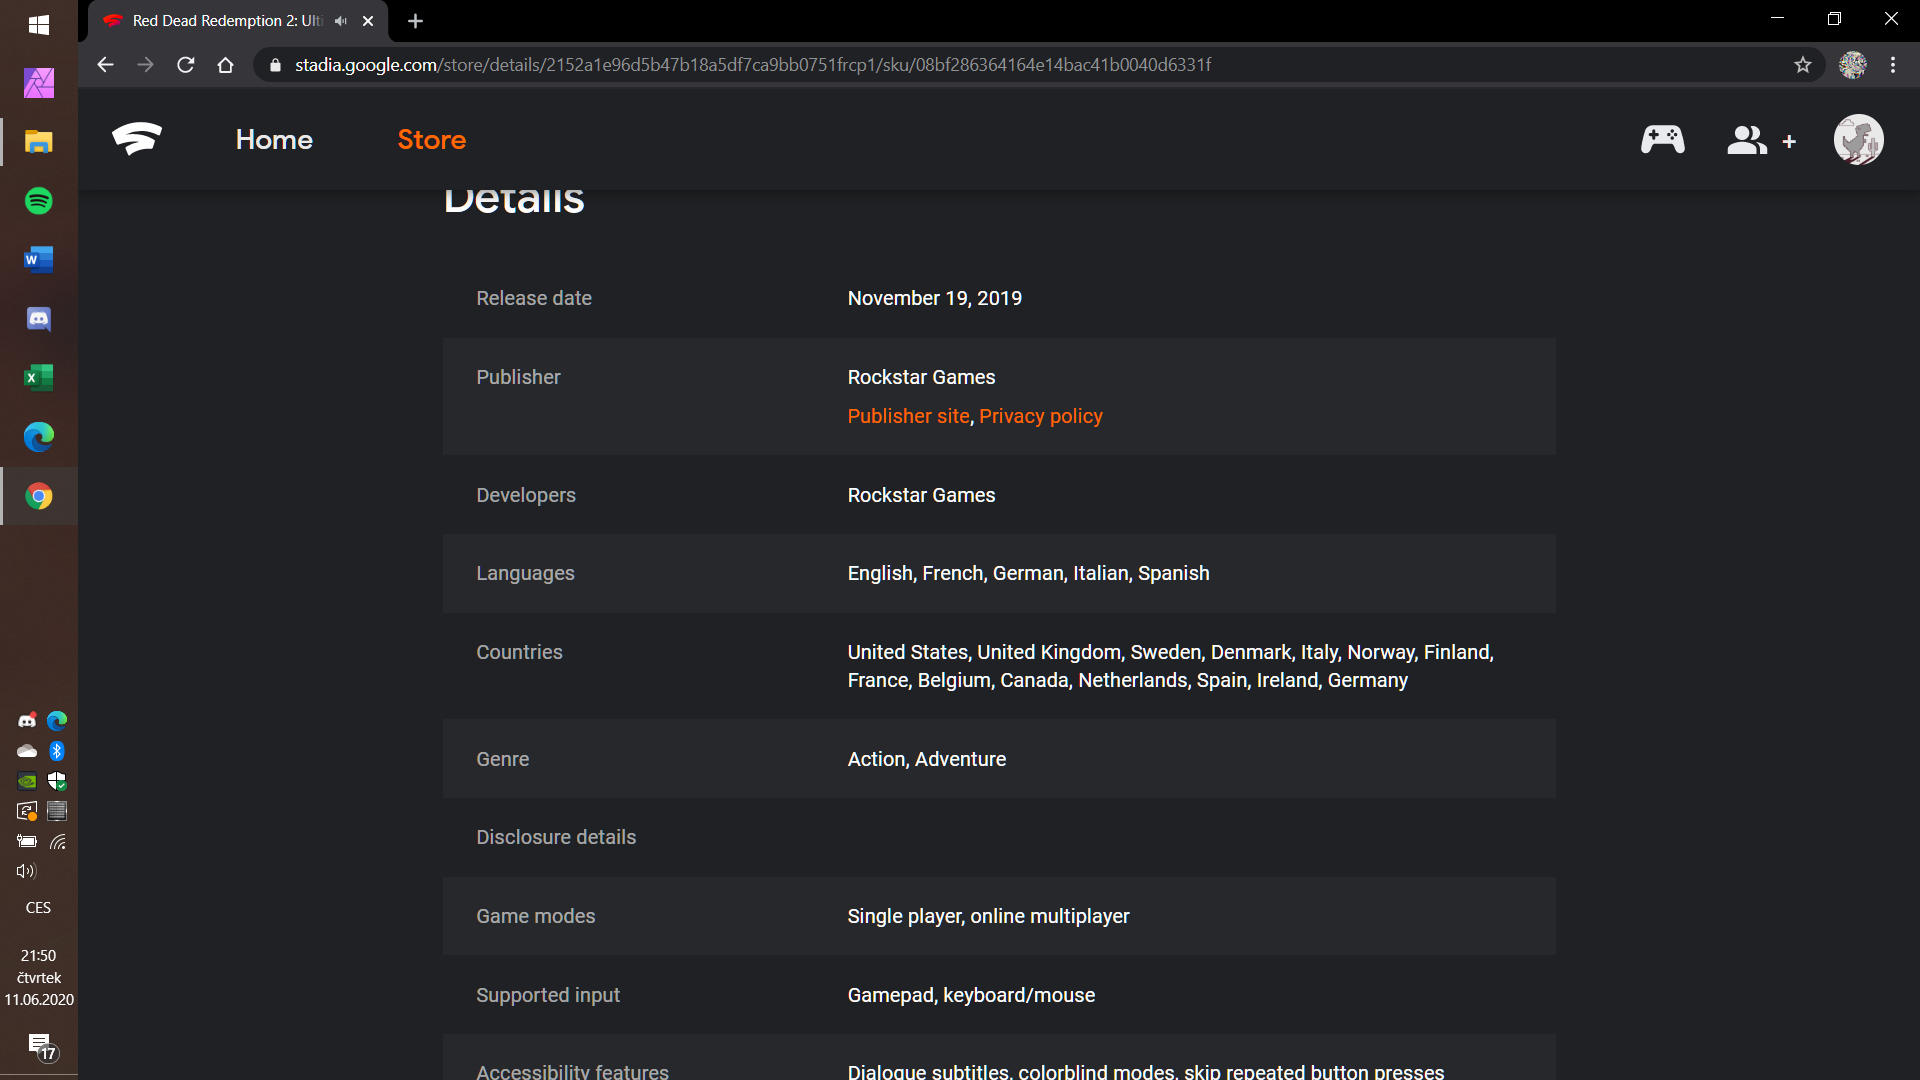Viewport: 1920px width, 1080px height.
Task: Mute tab audio speaker icon
Action: 341,21
